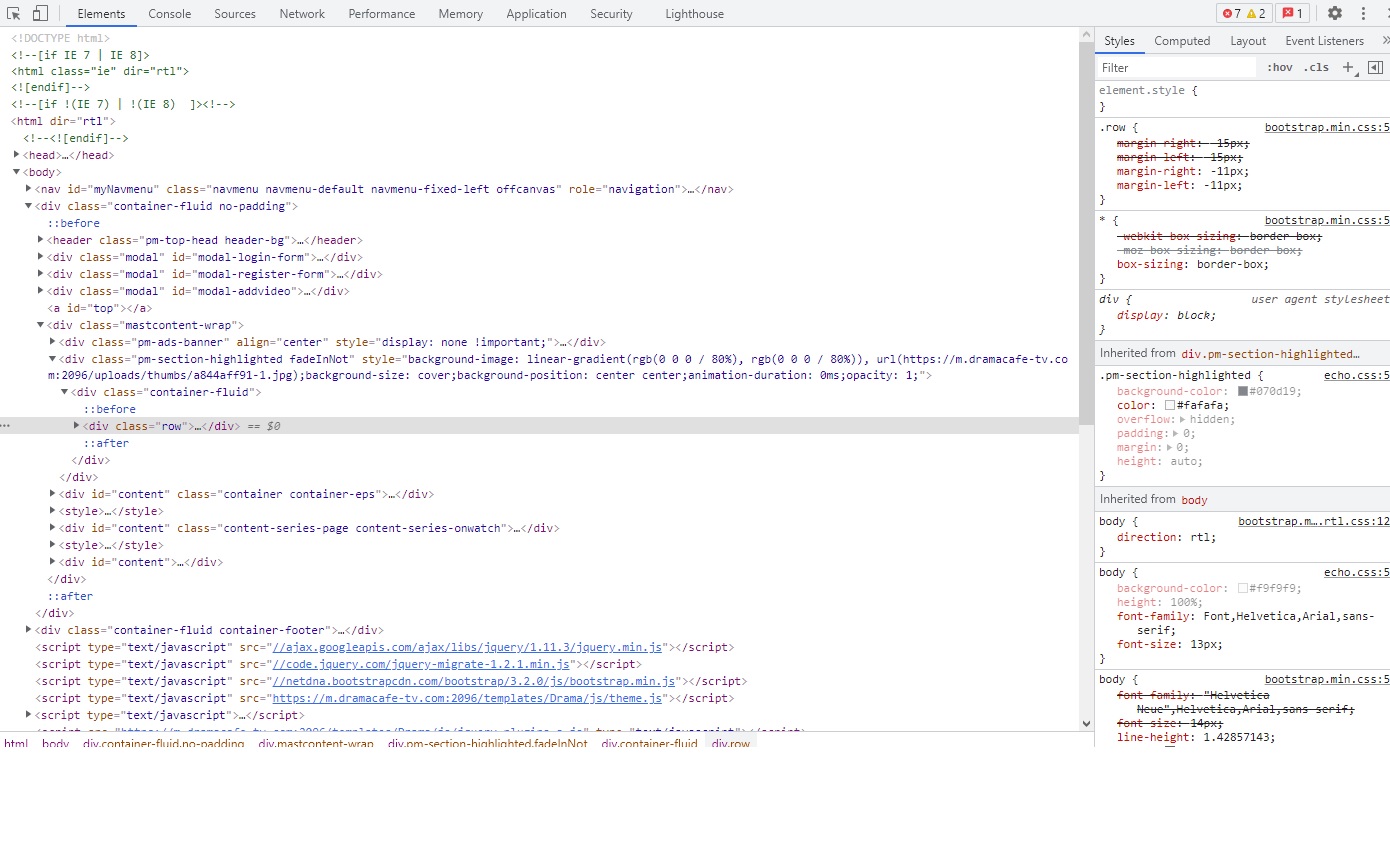
Task: Collapse the pm-section-highlighted div
Action: tap(53, 359)
